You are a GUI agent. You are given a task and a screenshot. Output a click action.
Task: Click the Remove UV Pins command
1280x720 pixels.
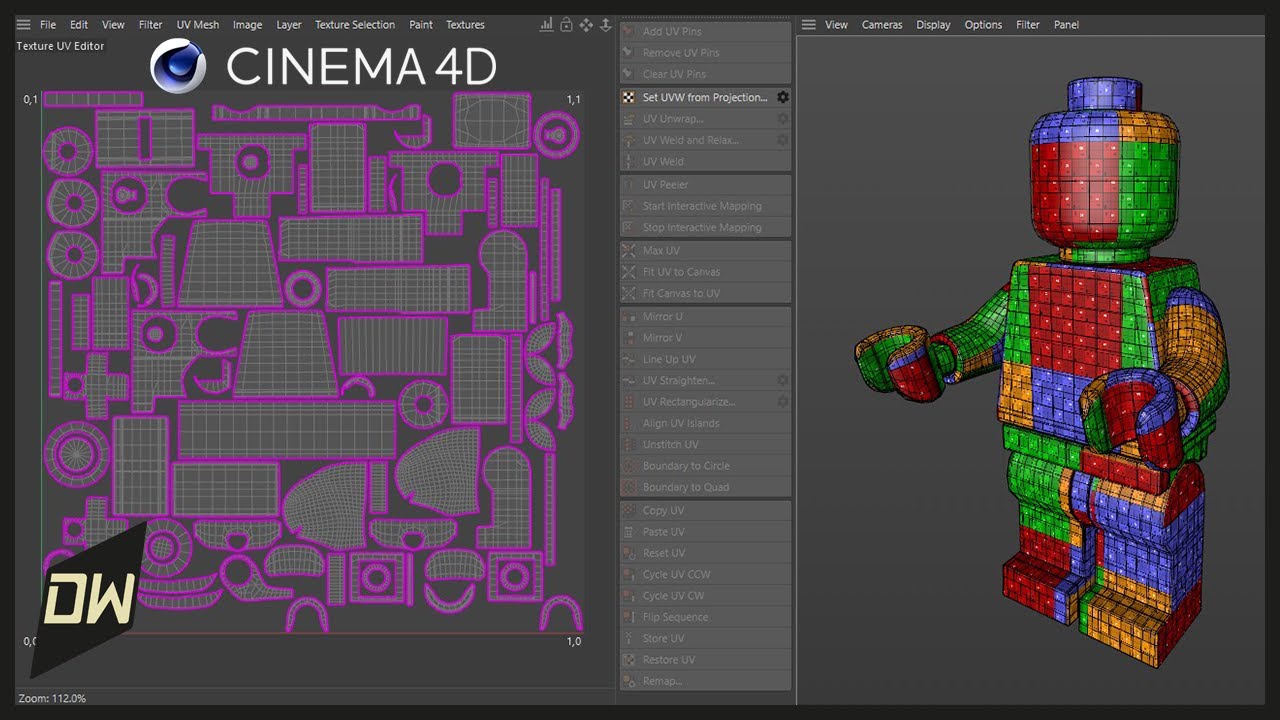pyautogui.click(x=706, y=52)
